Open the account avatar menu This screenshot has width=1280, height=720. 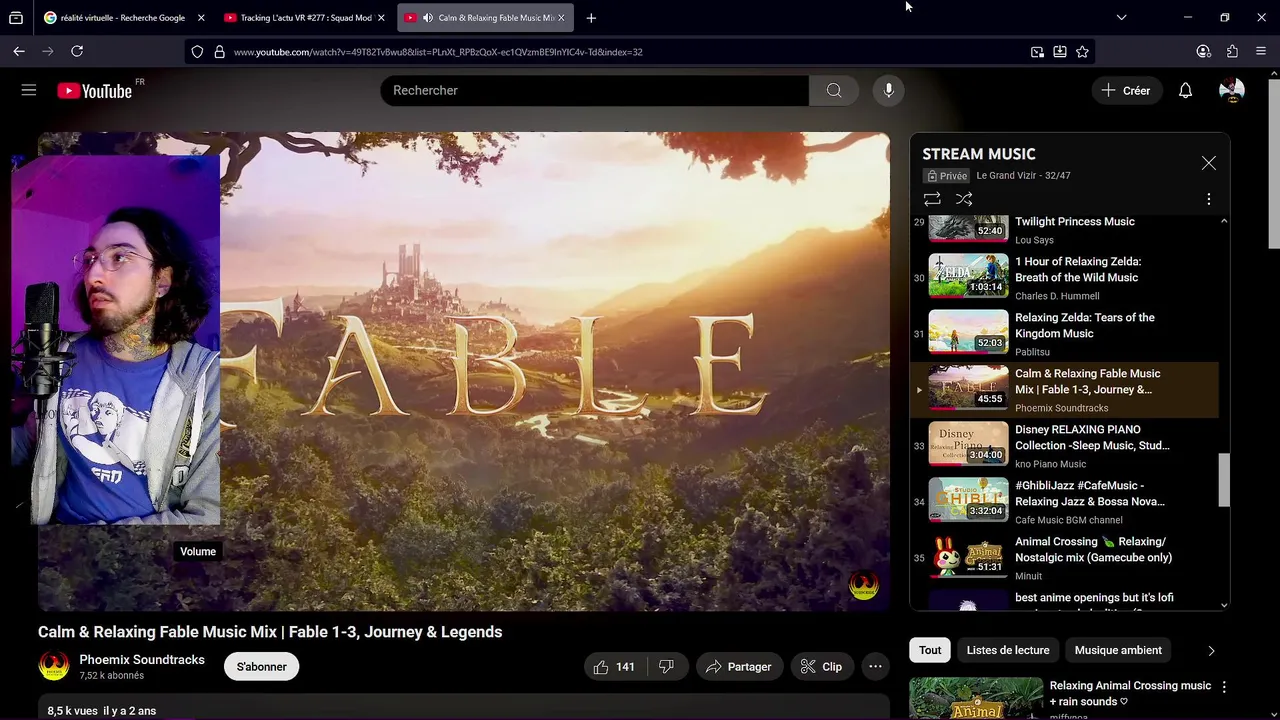pos(1232,90)
